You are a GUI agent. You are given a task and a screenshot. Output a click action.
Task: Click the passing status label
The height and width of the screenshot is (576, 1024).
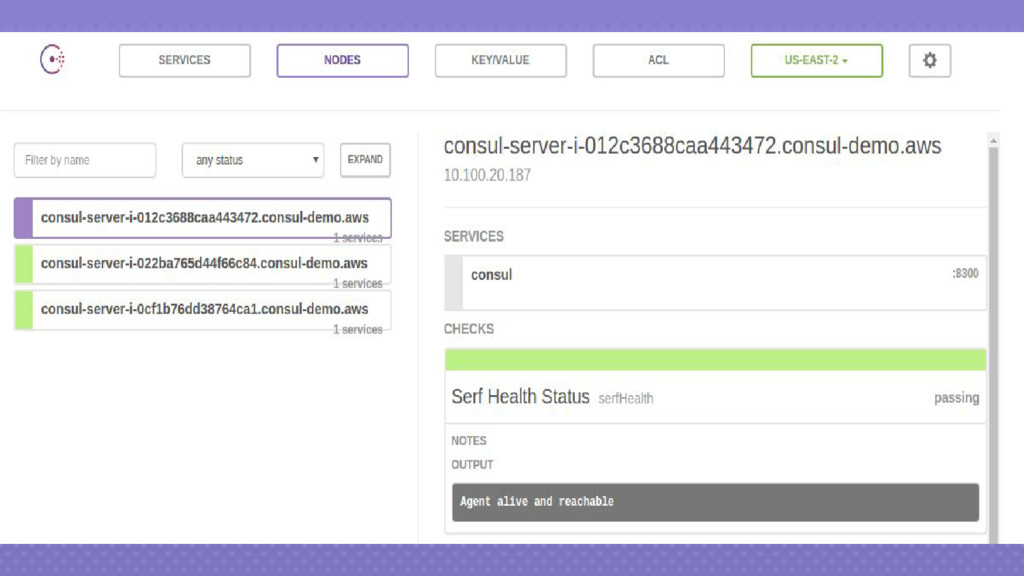(x=956, y=398)
